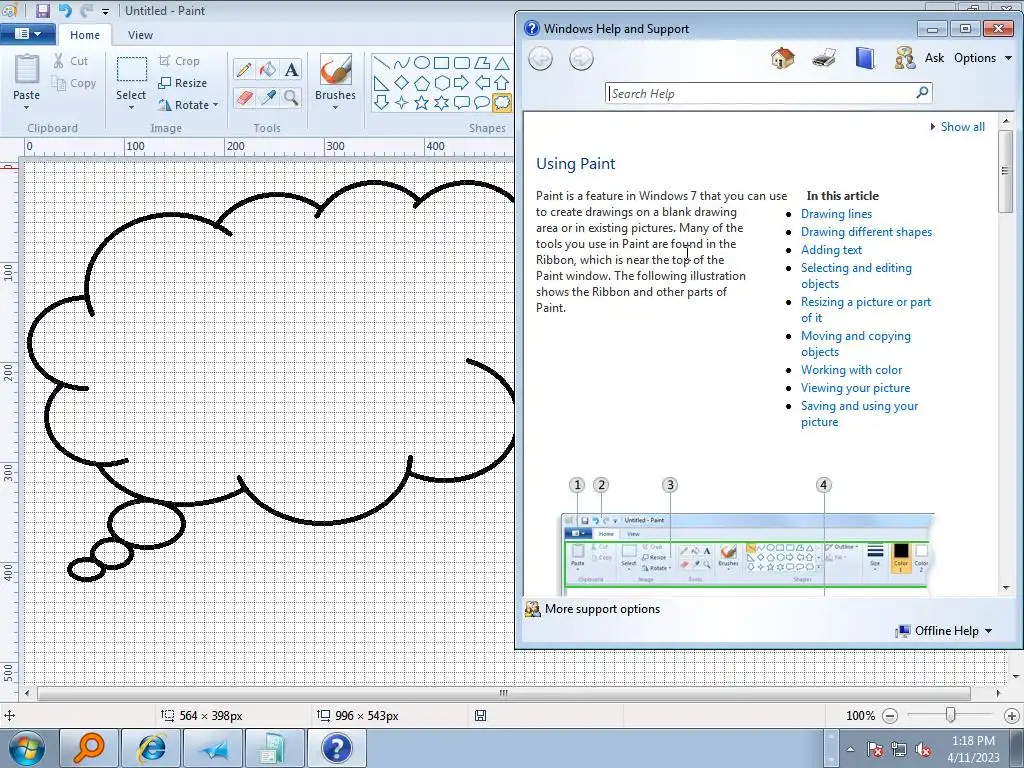Click the zoom slider handle
1024x768 pixels.
click(950, 716)
